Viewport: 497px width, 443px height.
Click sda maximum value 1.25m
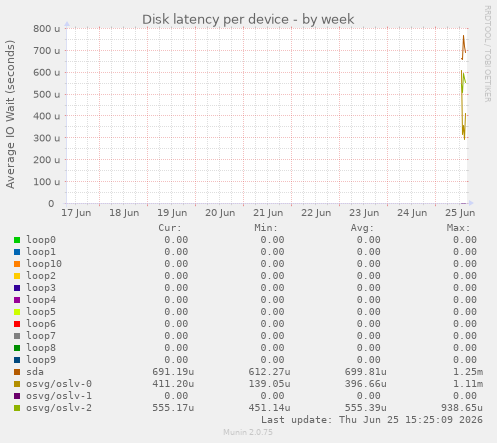468,372
